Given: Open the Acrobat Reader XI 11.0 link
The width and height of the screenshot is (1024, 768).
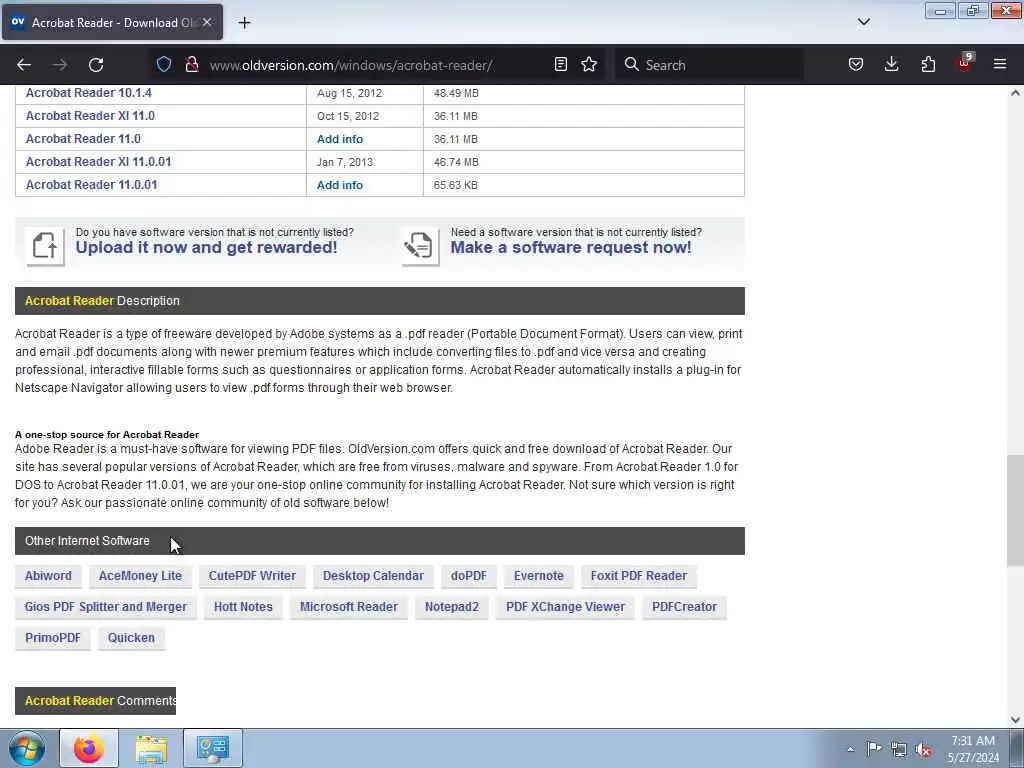Looking at the screenshot, I should [x=90, y=116].
